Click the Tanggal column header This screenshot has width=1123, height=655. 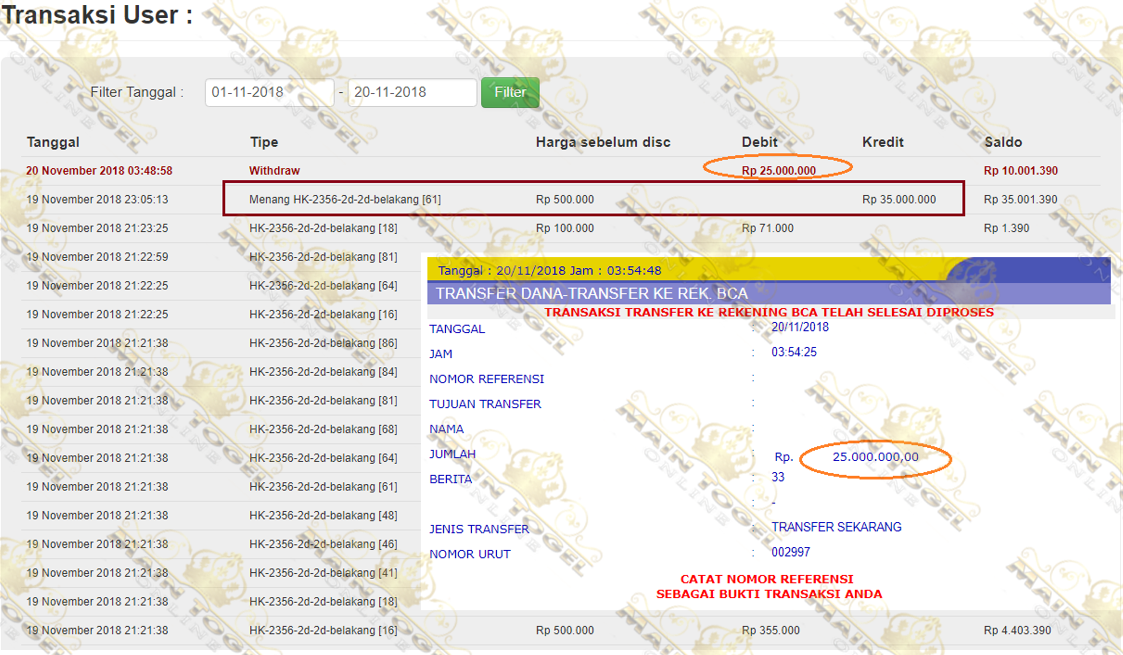click(x=53, y=142)
